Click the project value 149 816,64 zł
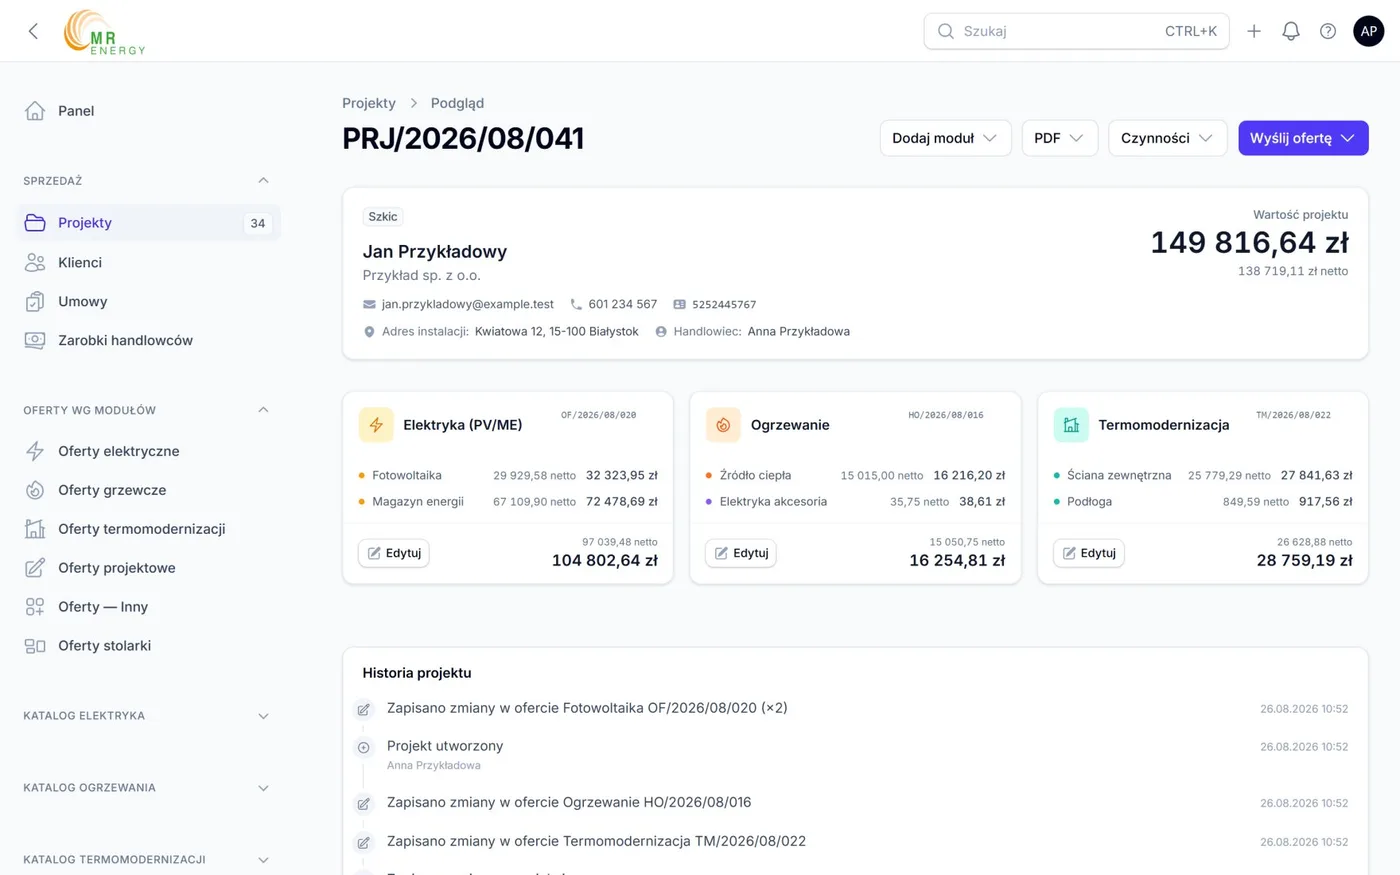 click(1249, 243)
